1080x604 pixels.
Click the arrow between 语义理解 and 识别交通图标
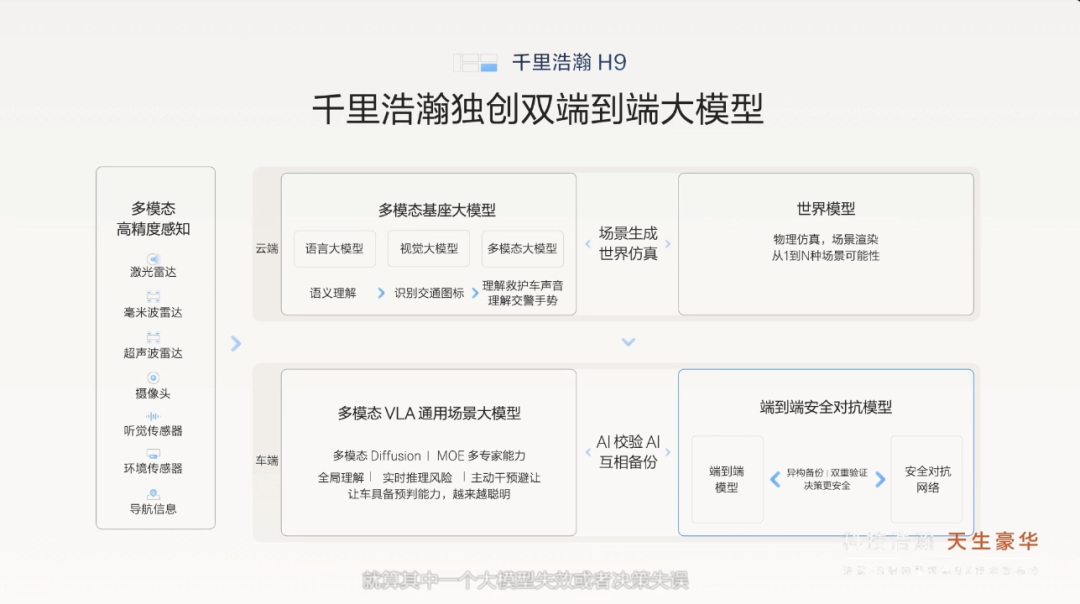point(382,293)
